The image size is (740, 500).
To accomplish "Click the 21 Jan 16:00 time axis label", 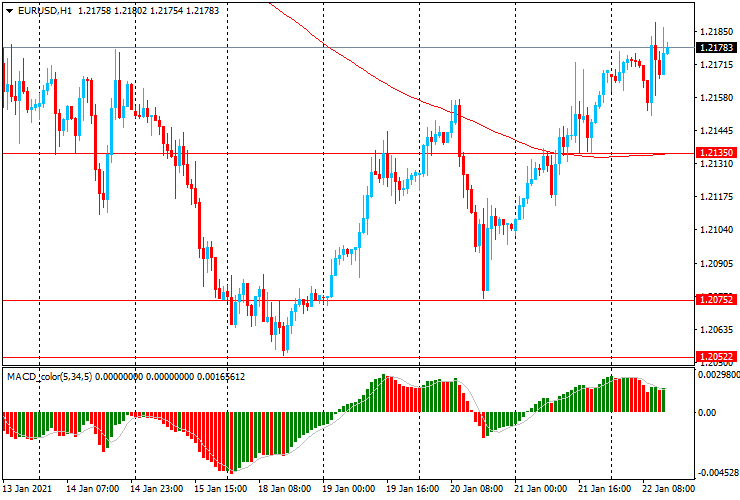I will pos(605,488).
